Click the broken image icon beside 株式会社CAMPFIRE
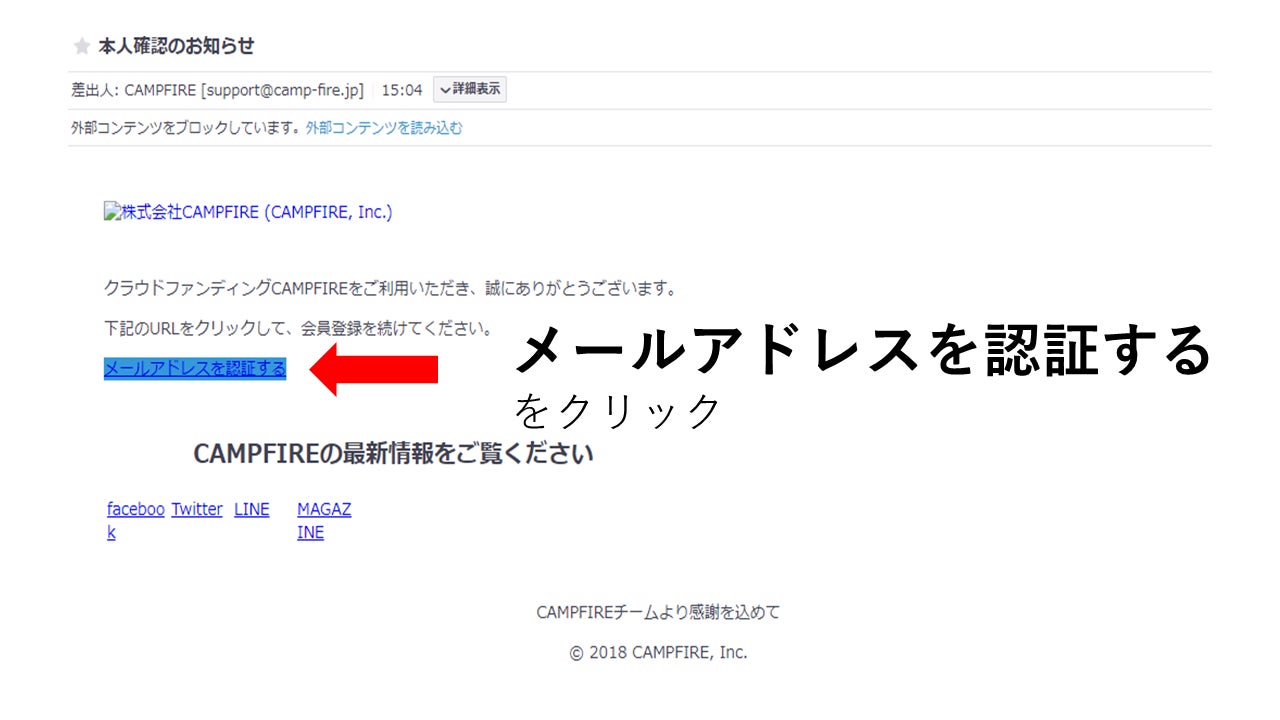The height and width of the screenshot is (720, 1280). pos(111,212)
